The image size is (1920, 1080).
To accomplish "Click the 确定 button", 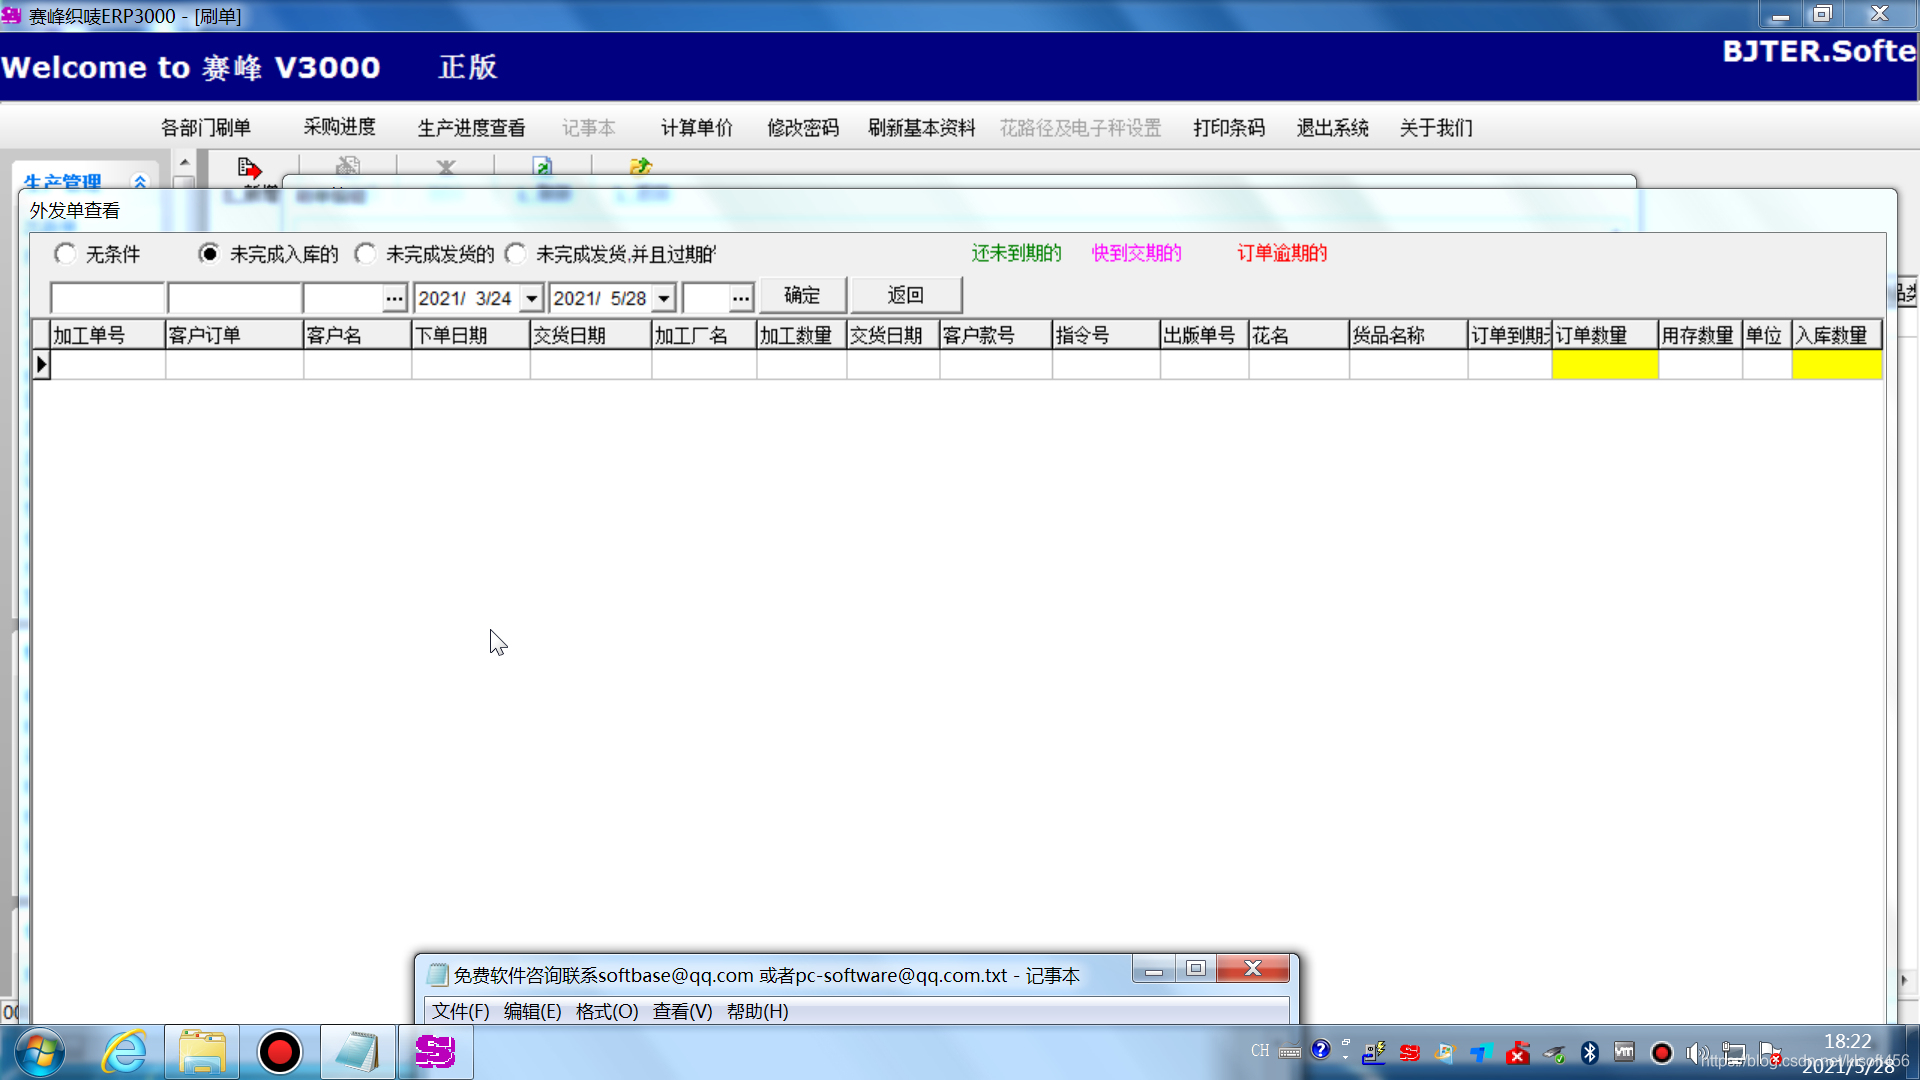I will (x=802, y=295).
